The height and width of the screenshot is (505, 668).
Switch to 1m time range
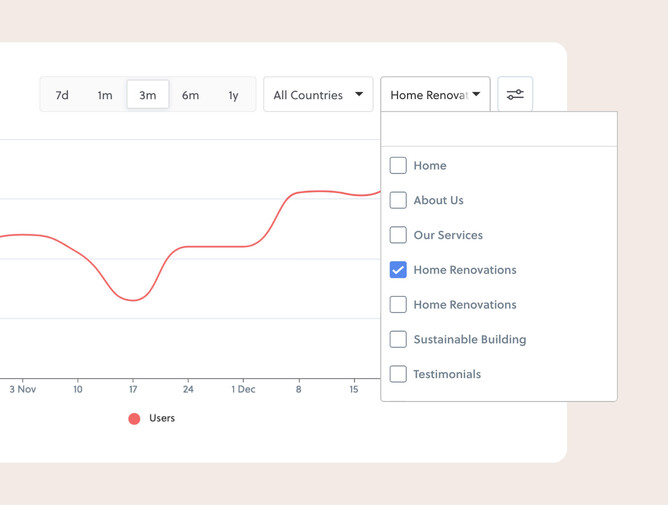[105, 95]
